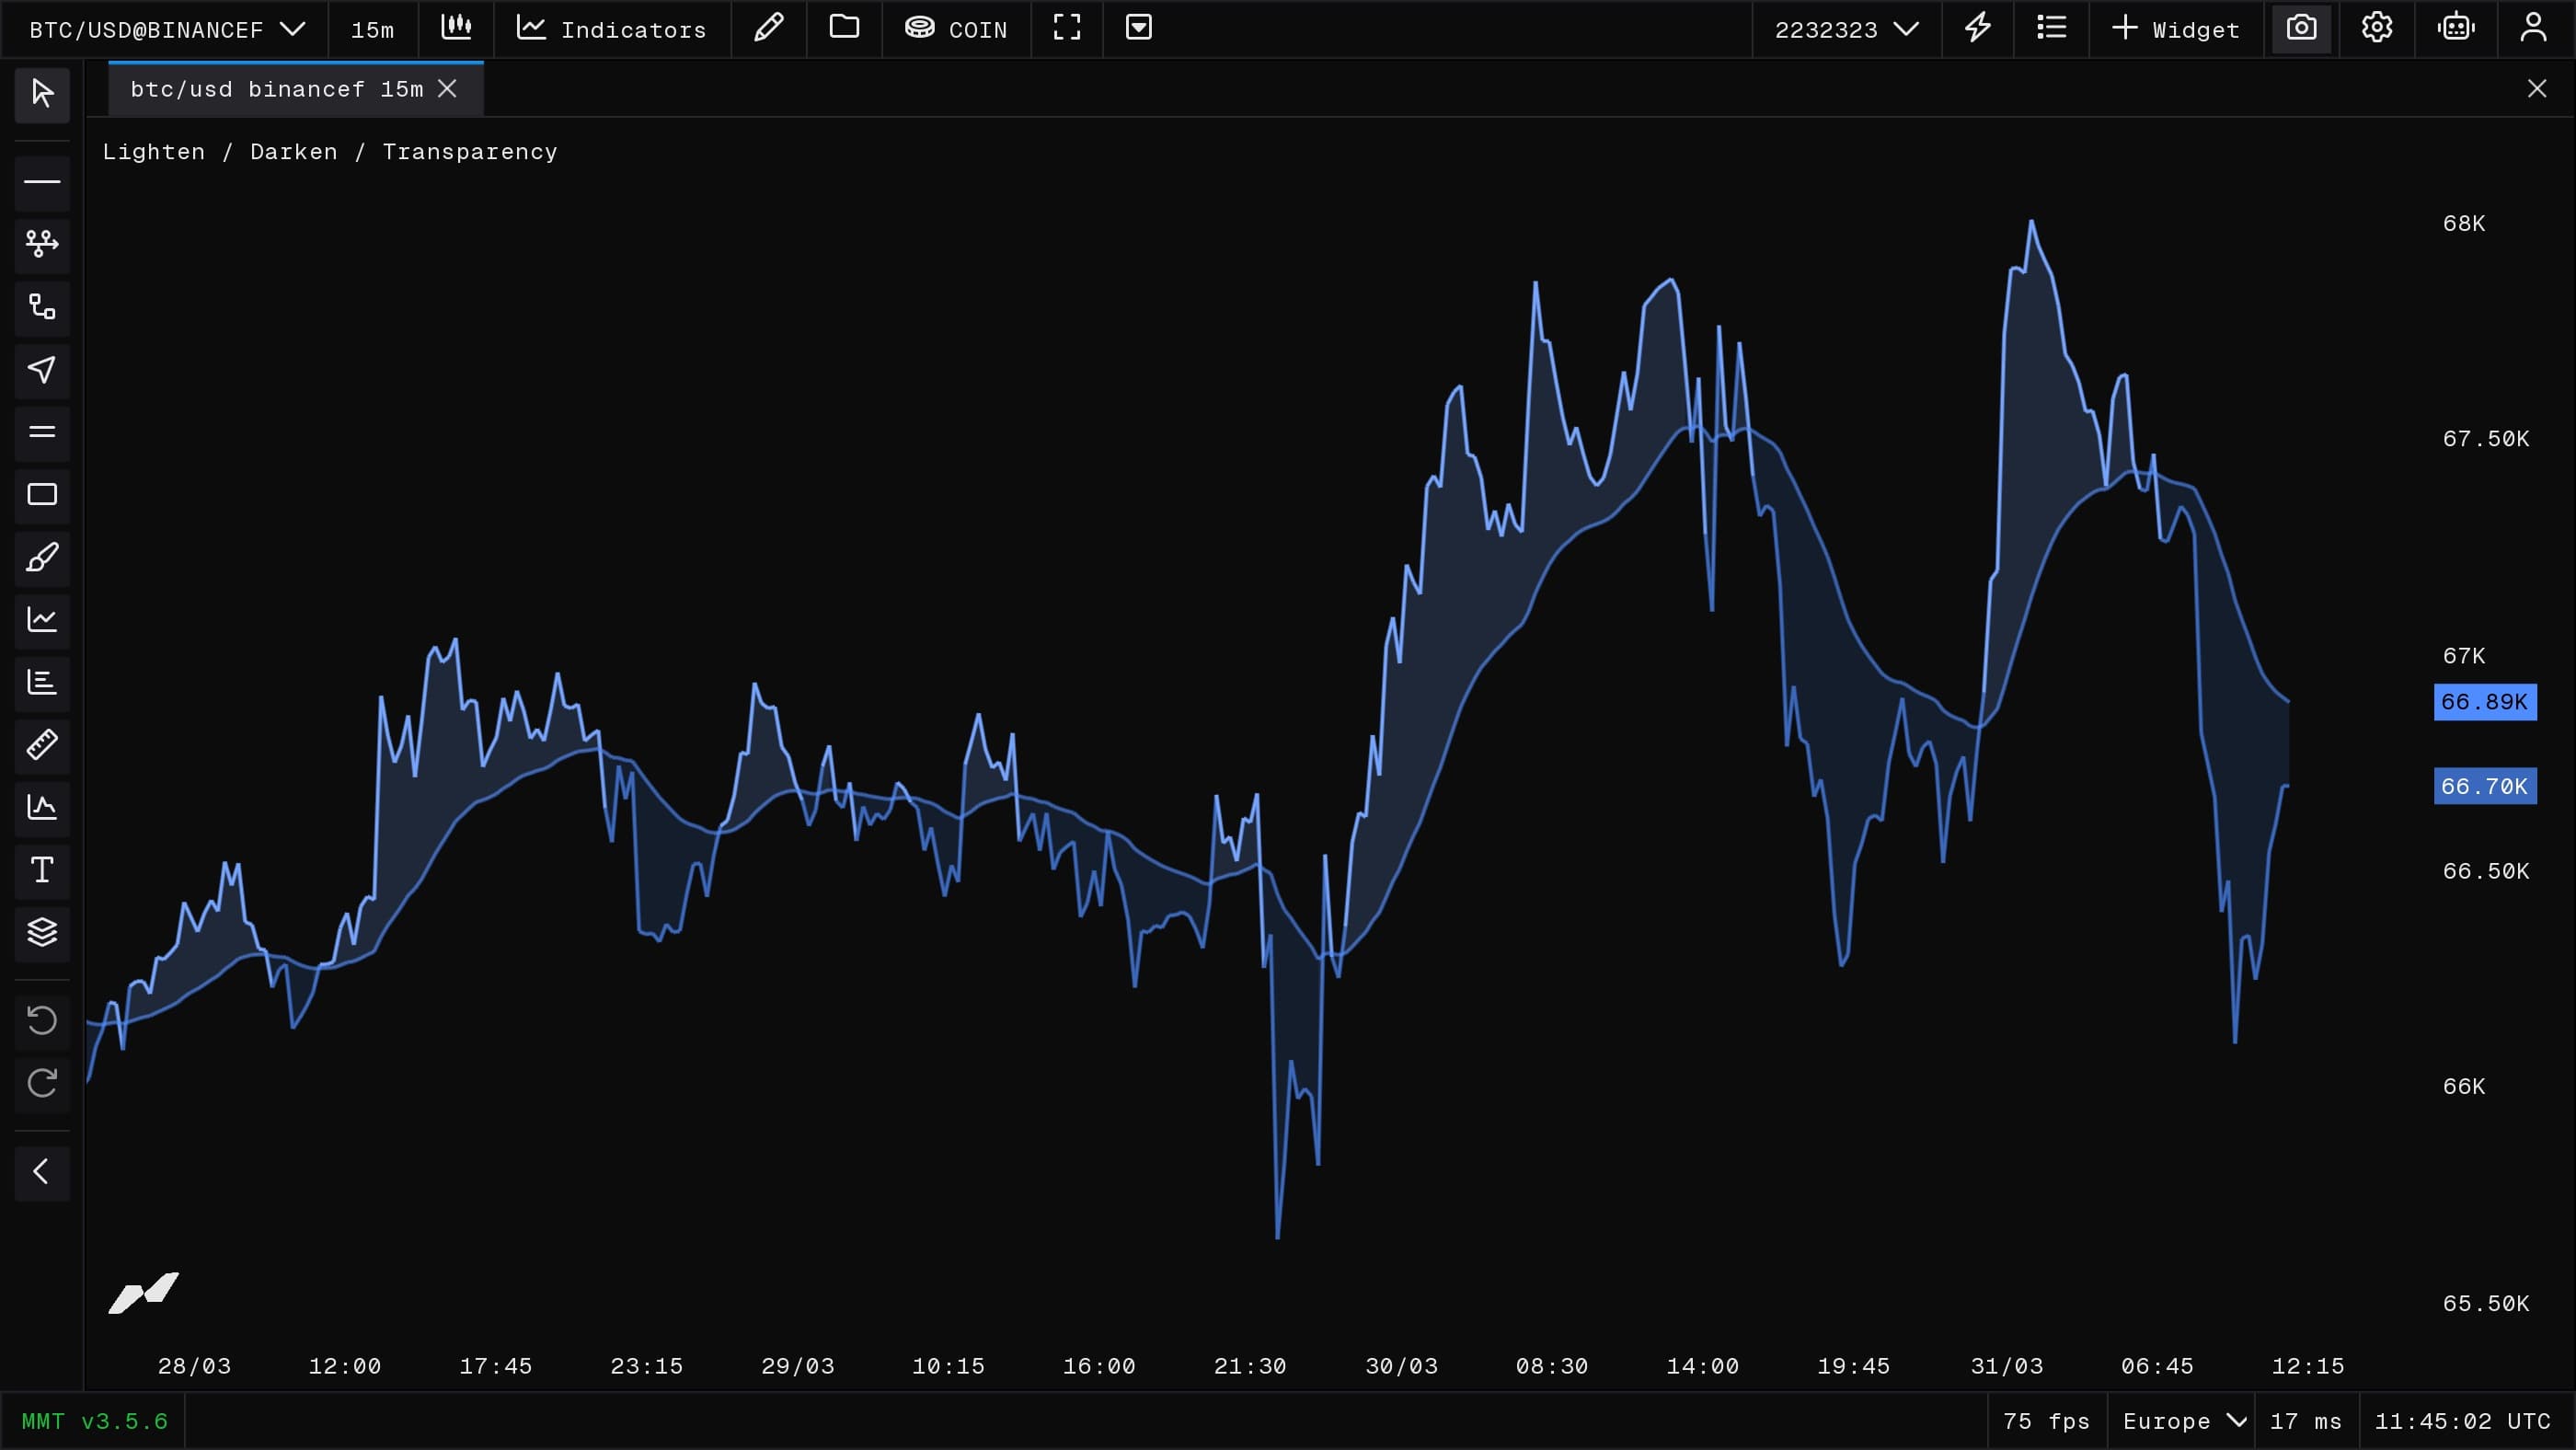Open the Indicators menu

tap(611, 29)
